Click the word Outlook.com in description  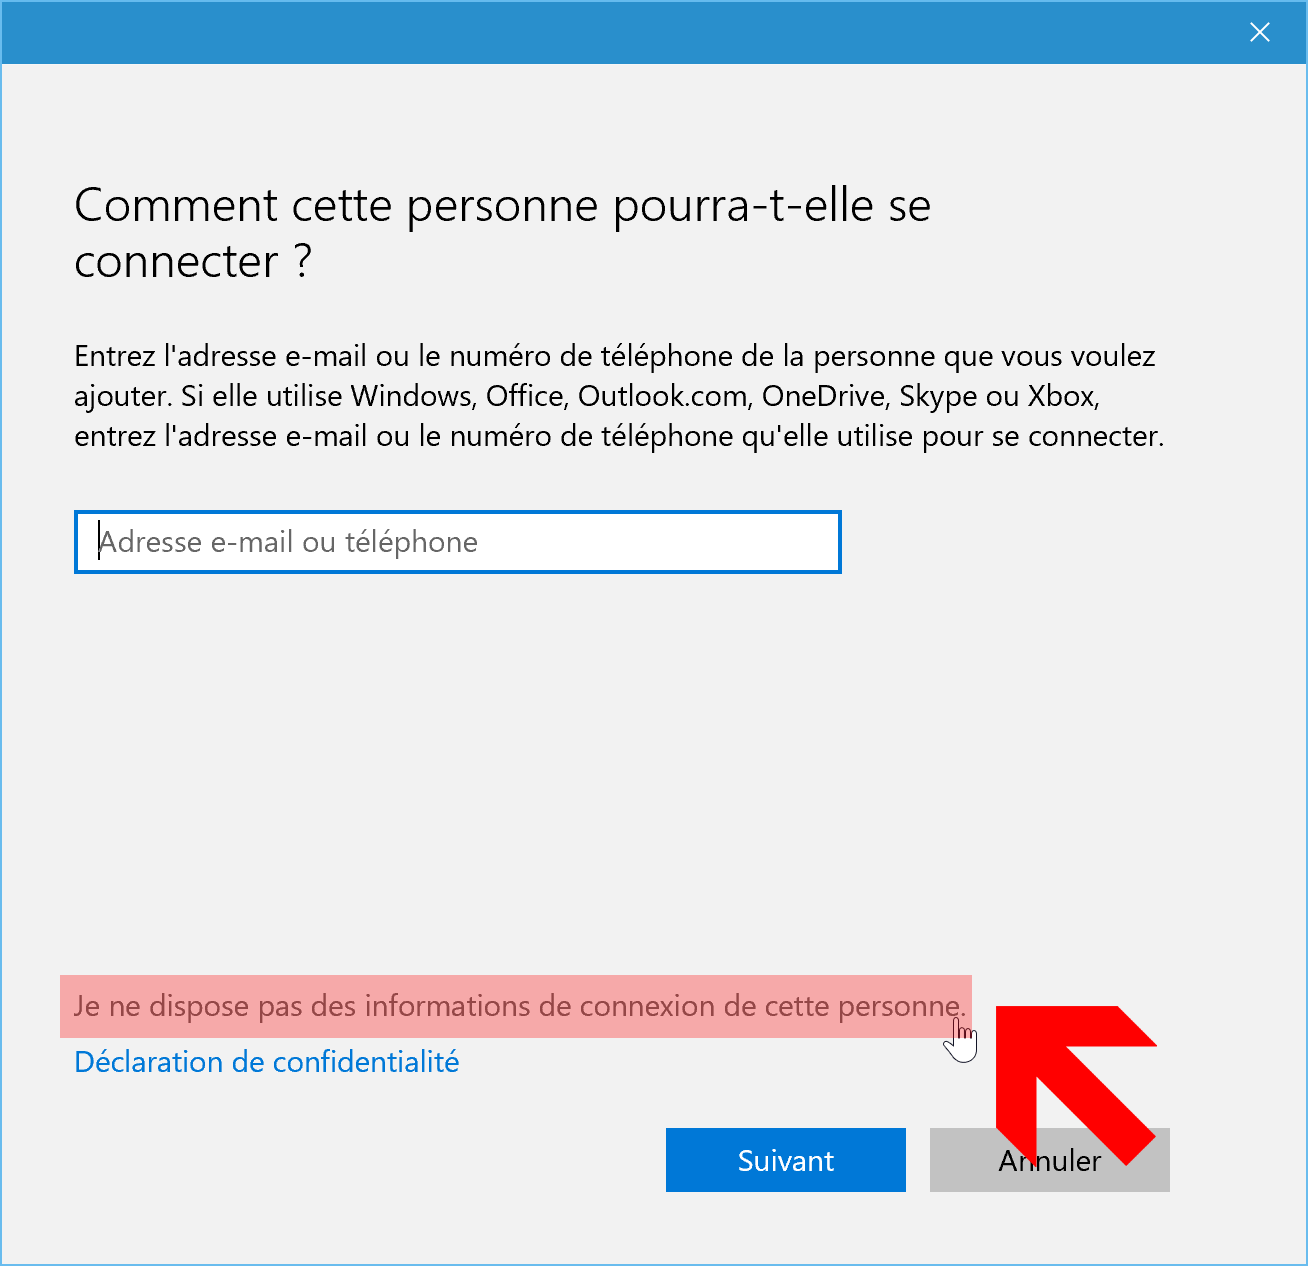tap(664, 396)
